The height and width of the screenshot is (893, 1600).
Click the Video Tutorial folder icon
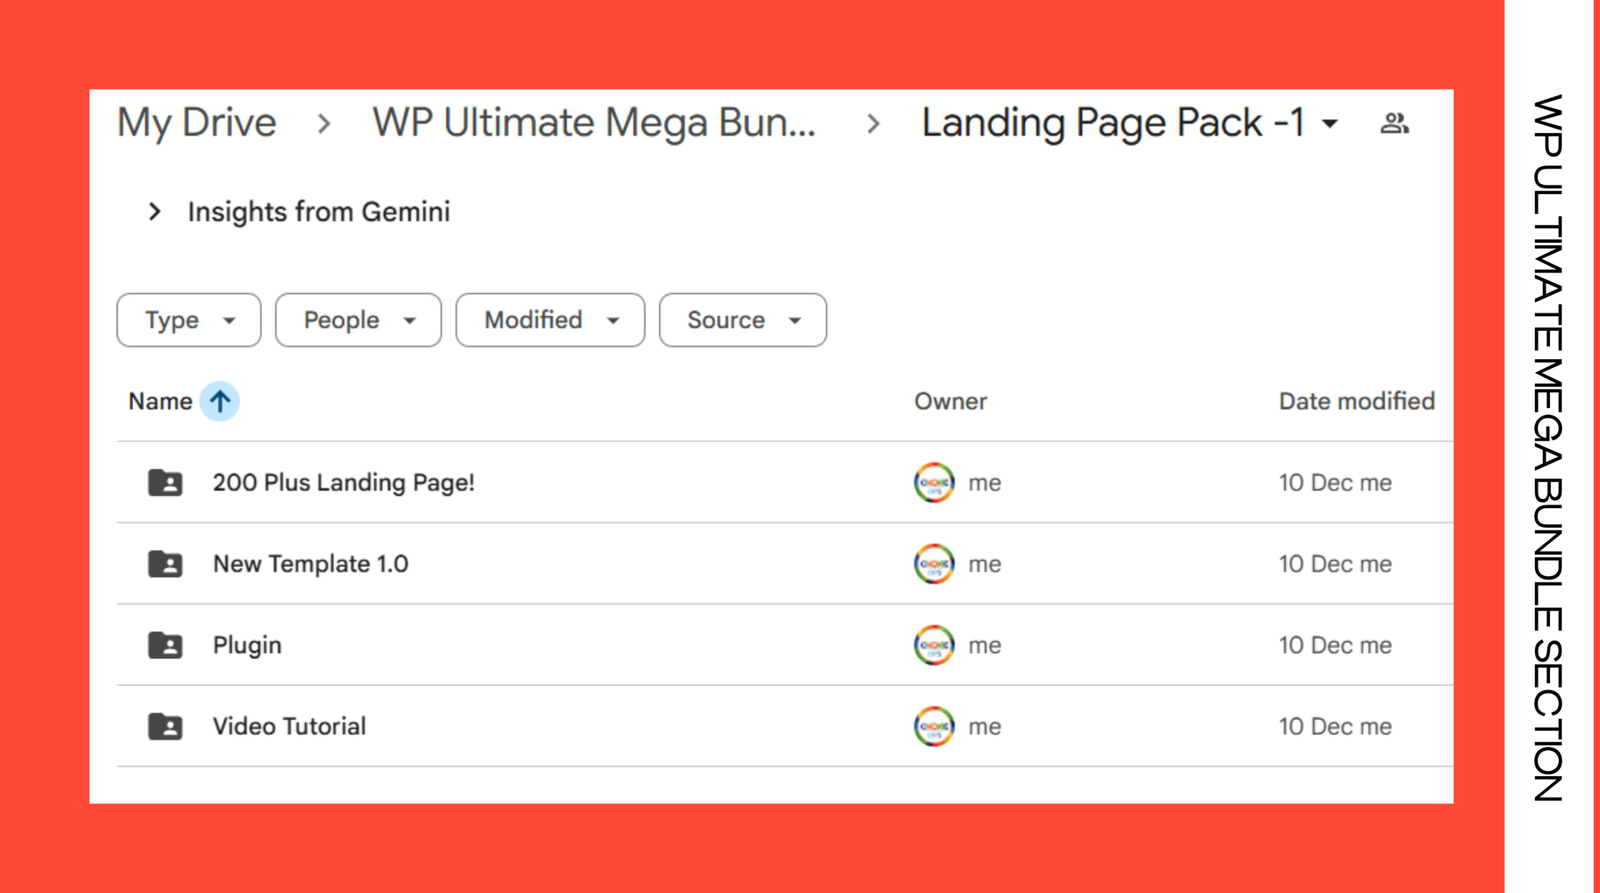tap(165, 727)
